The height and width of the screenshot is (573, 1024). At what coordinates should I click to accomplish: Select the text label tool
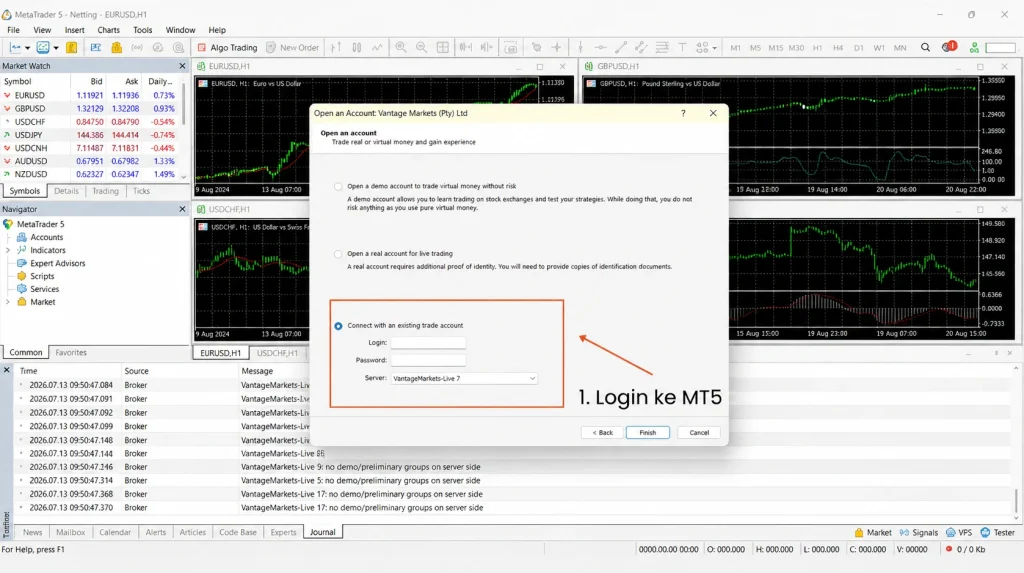tap(682, 48)
